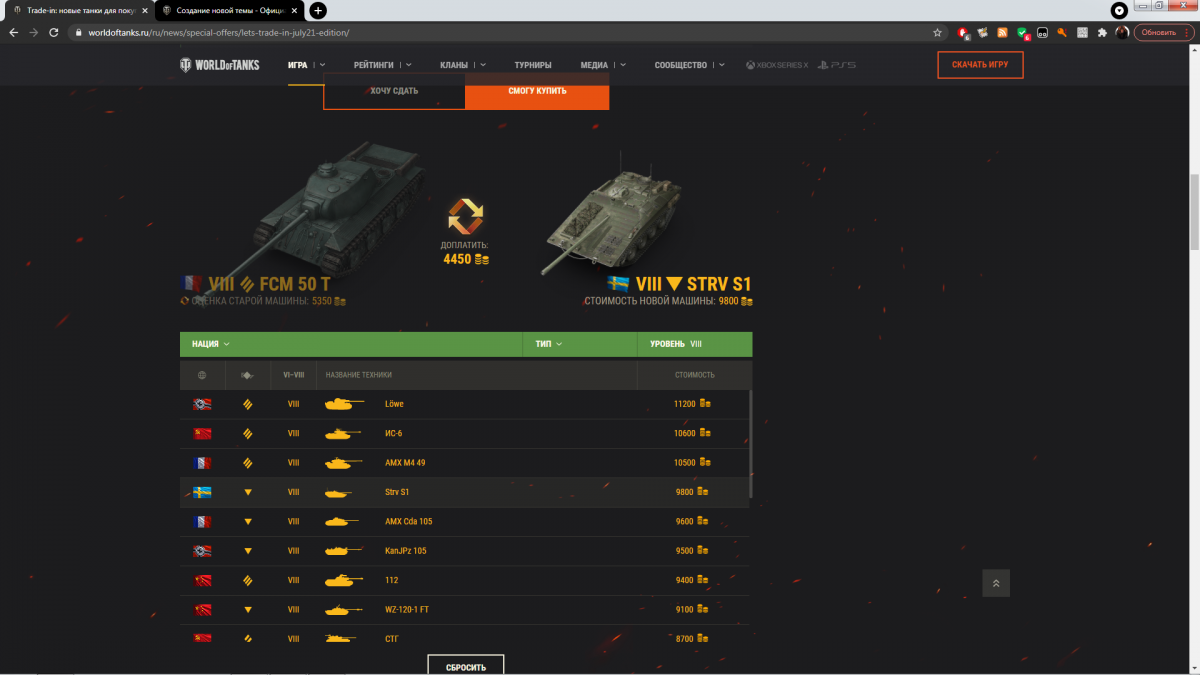Click the Xbox Series X link icon
The image size is (1200, 675).
pyautogui.click(x=776, y=65)
